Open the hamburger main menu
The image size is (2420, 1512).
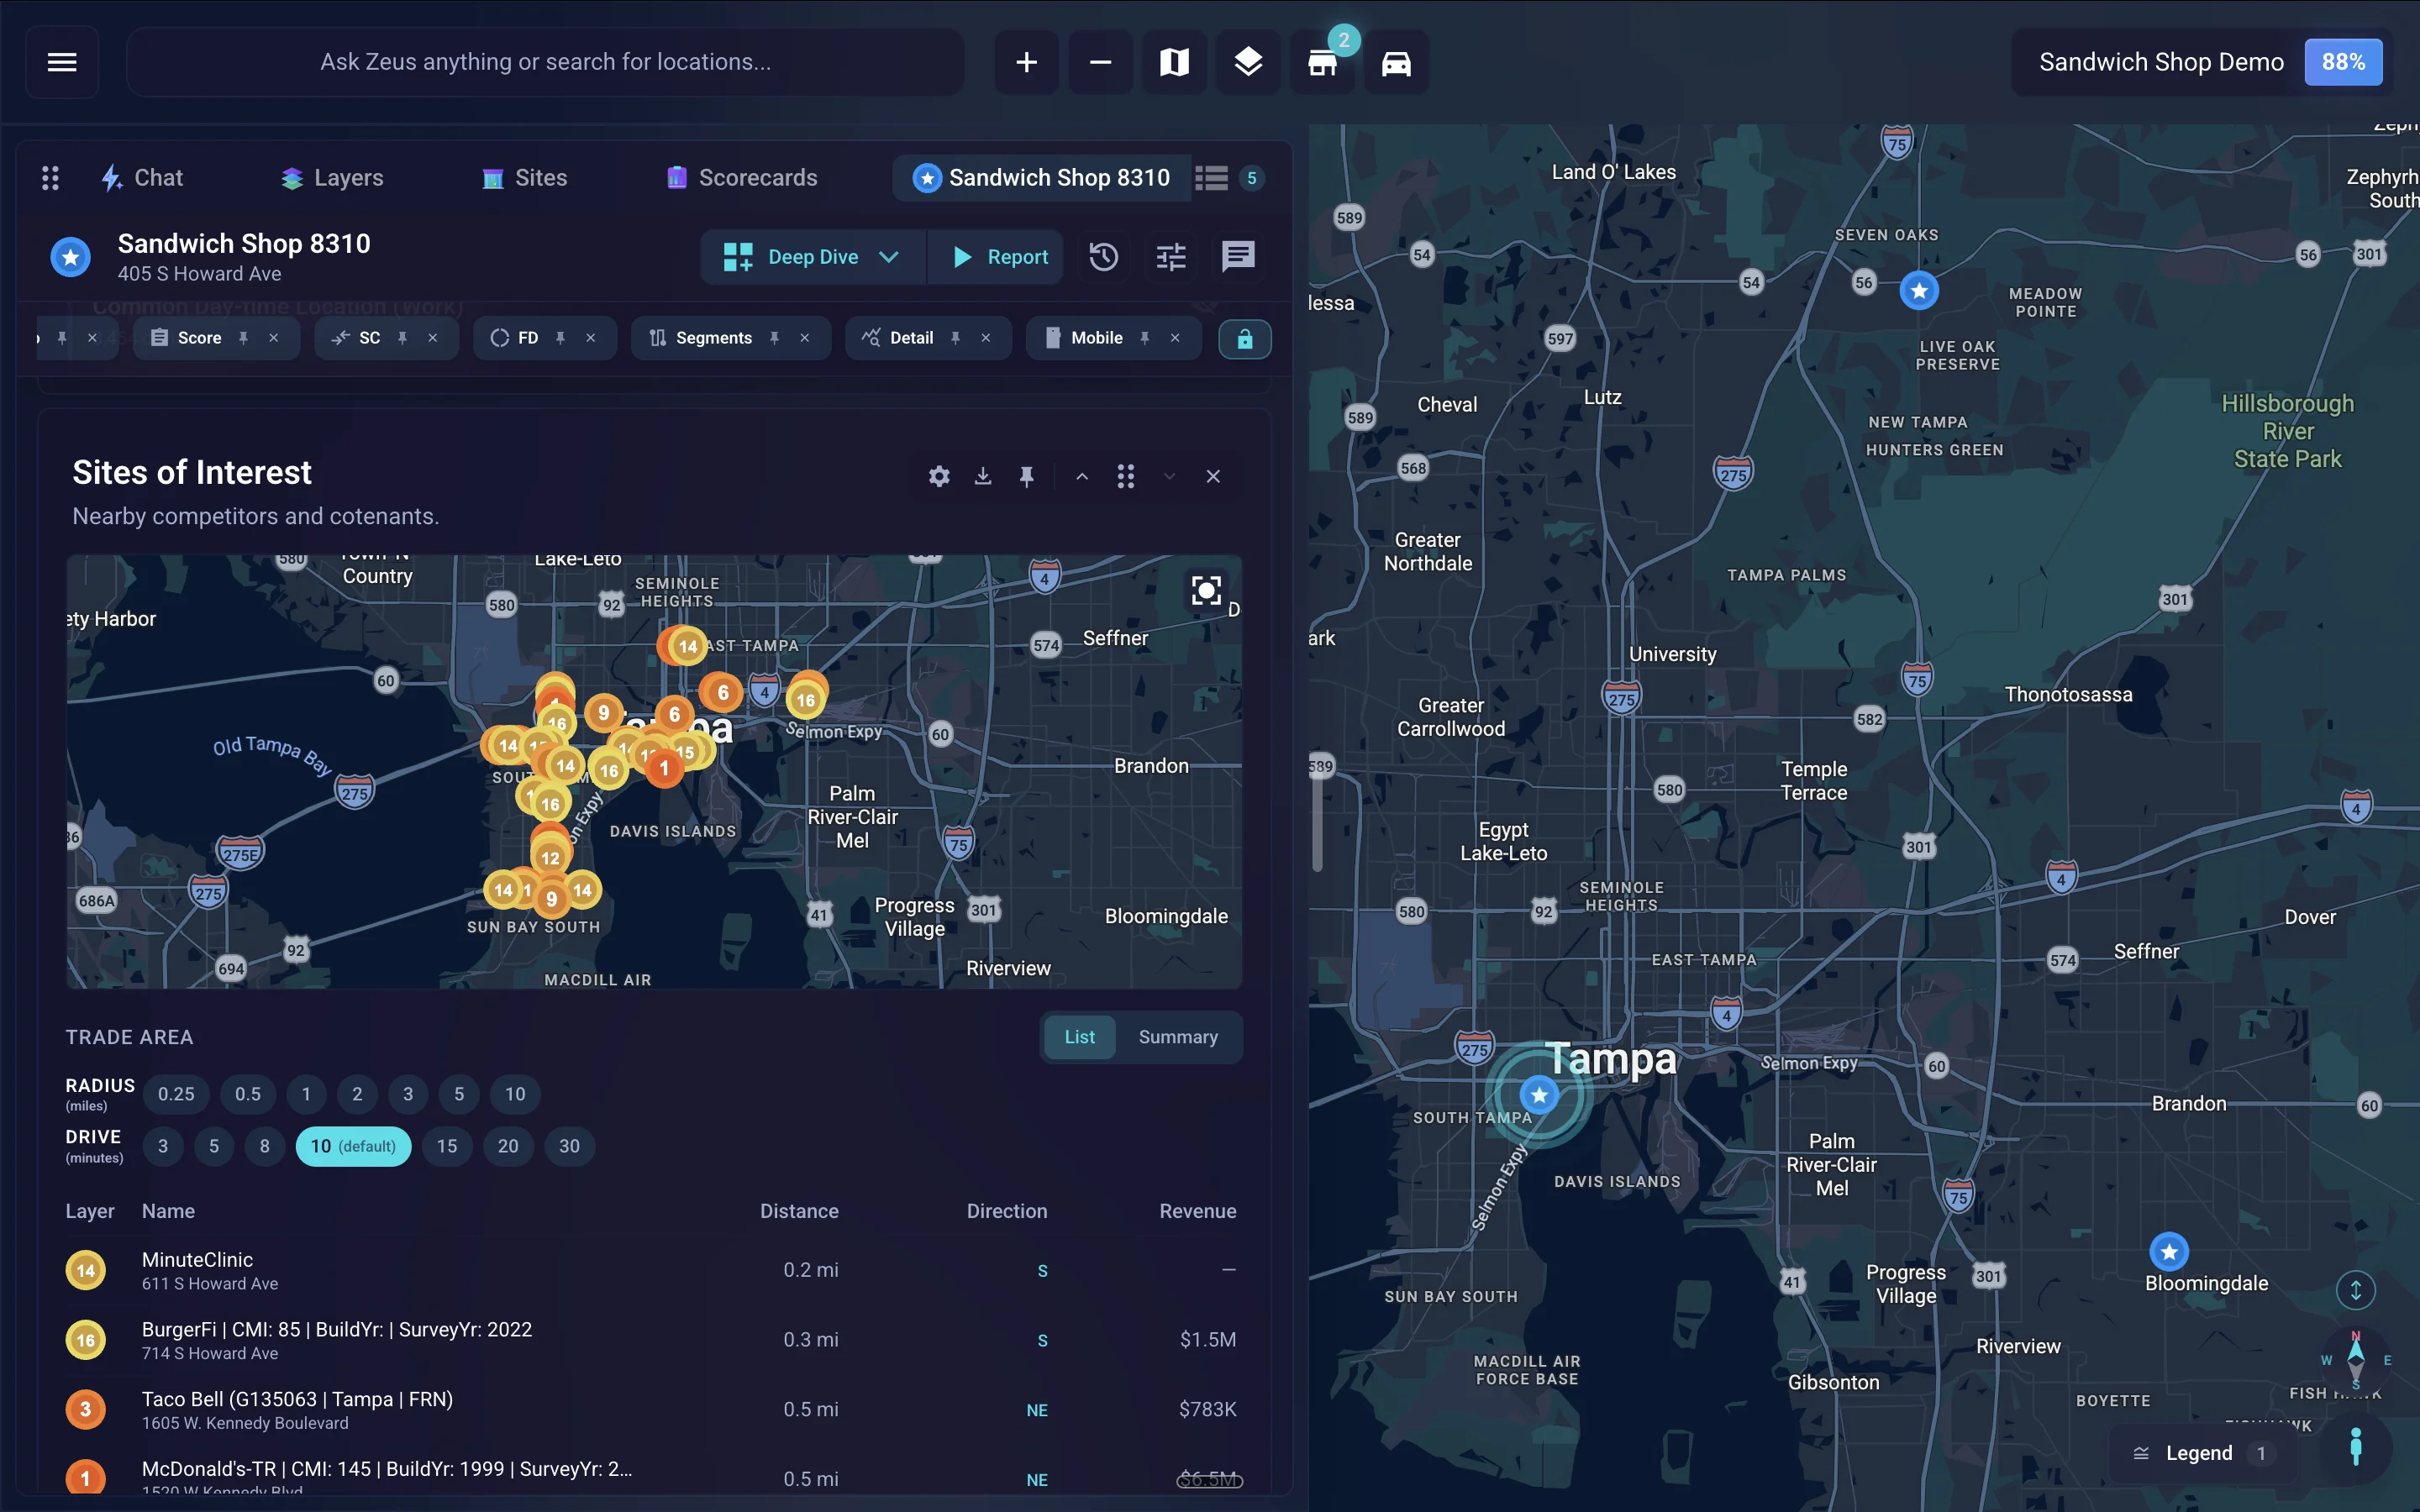(x=62, y=62)
